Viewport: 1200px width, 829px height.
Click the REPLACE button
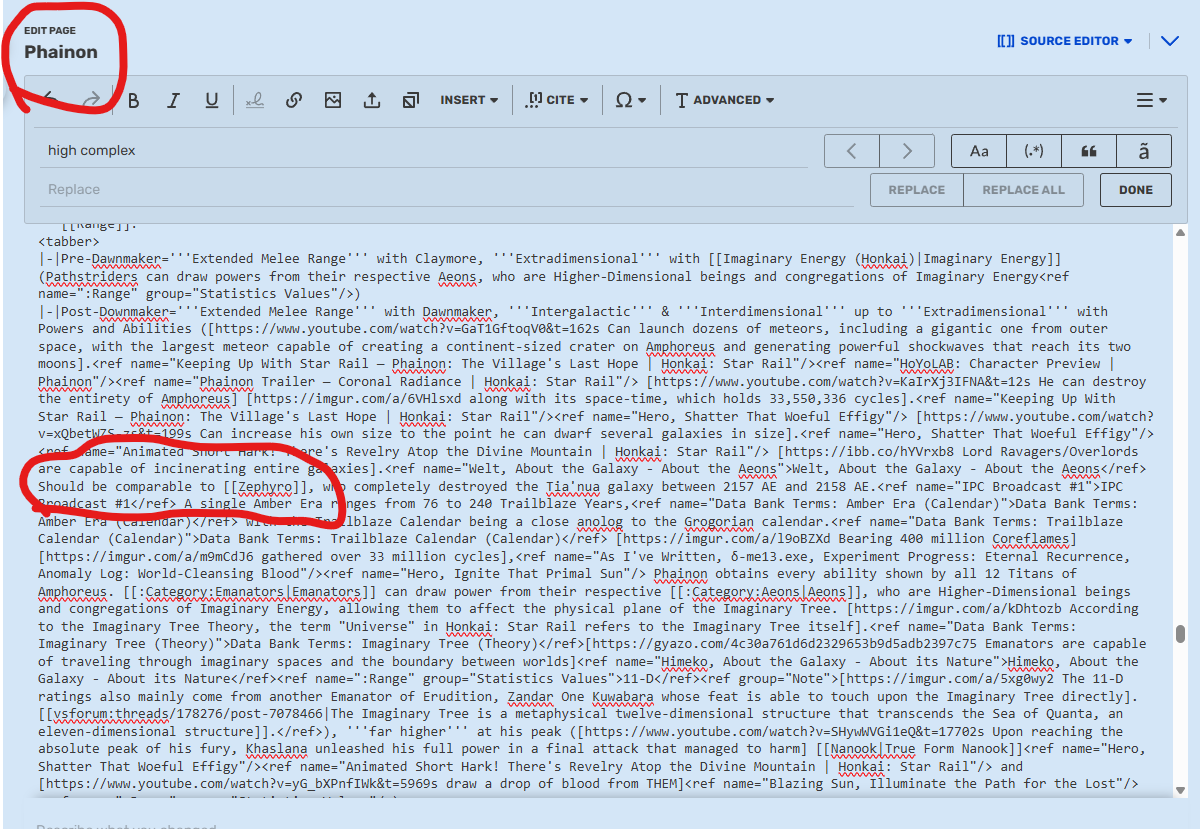[x=917, y=190]
